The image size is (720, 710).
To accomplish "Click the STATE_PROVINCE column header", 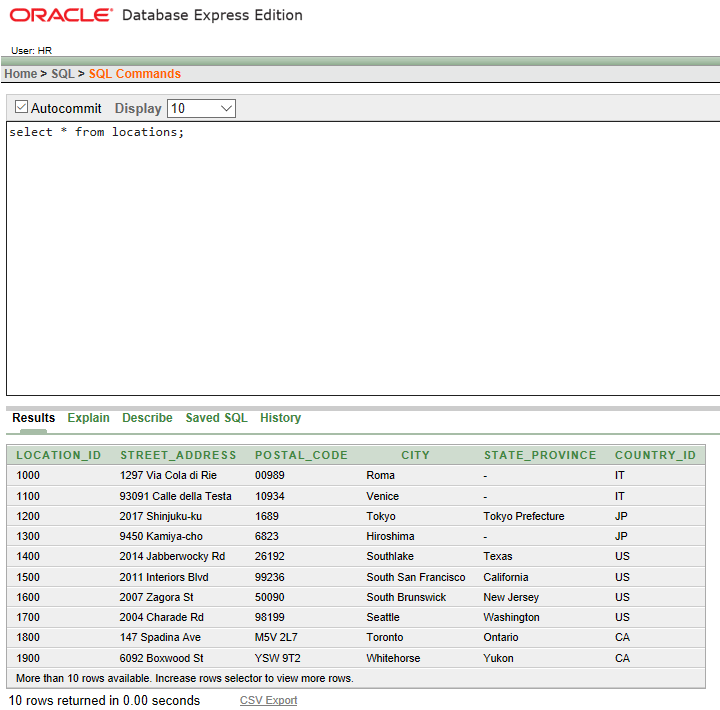I will [540, 455].
